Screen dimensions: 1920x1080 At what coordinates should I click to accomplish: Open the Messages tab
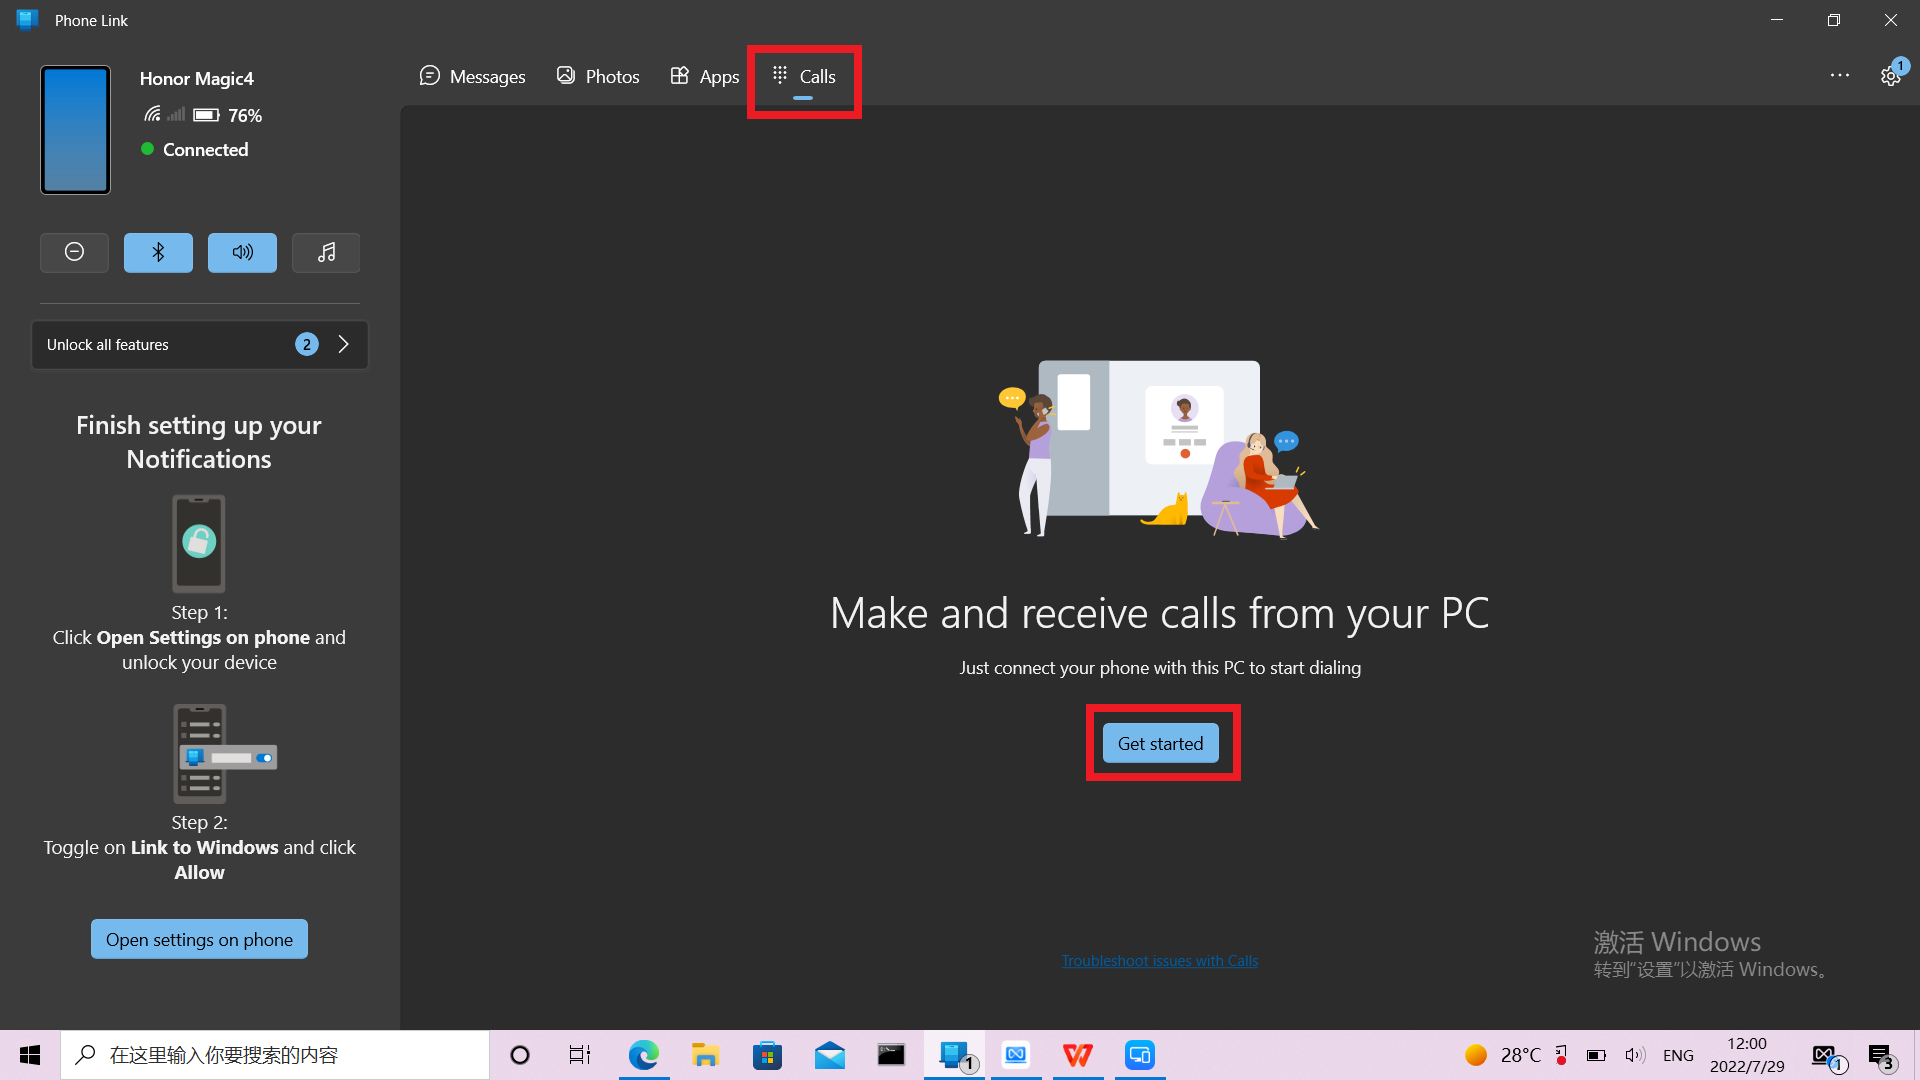[x=472, y=76]
